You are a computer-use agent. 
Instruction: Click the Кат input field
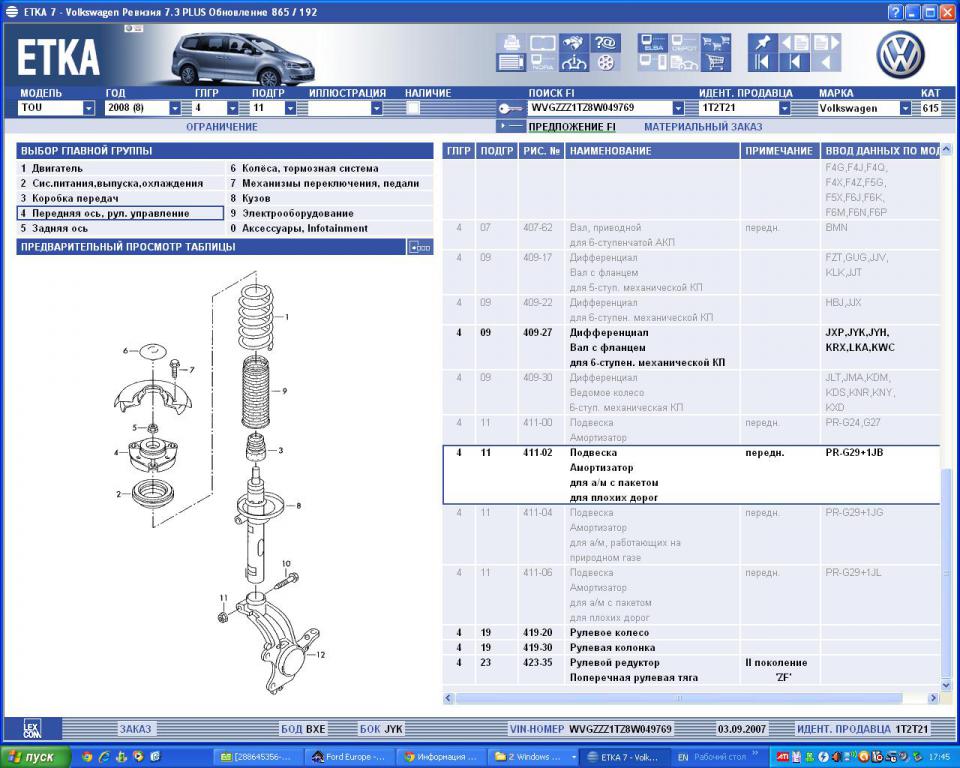click(931, 108)
